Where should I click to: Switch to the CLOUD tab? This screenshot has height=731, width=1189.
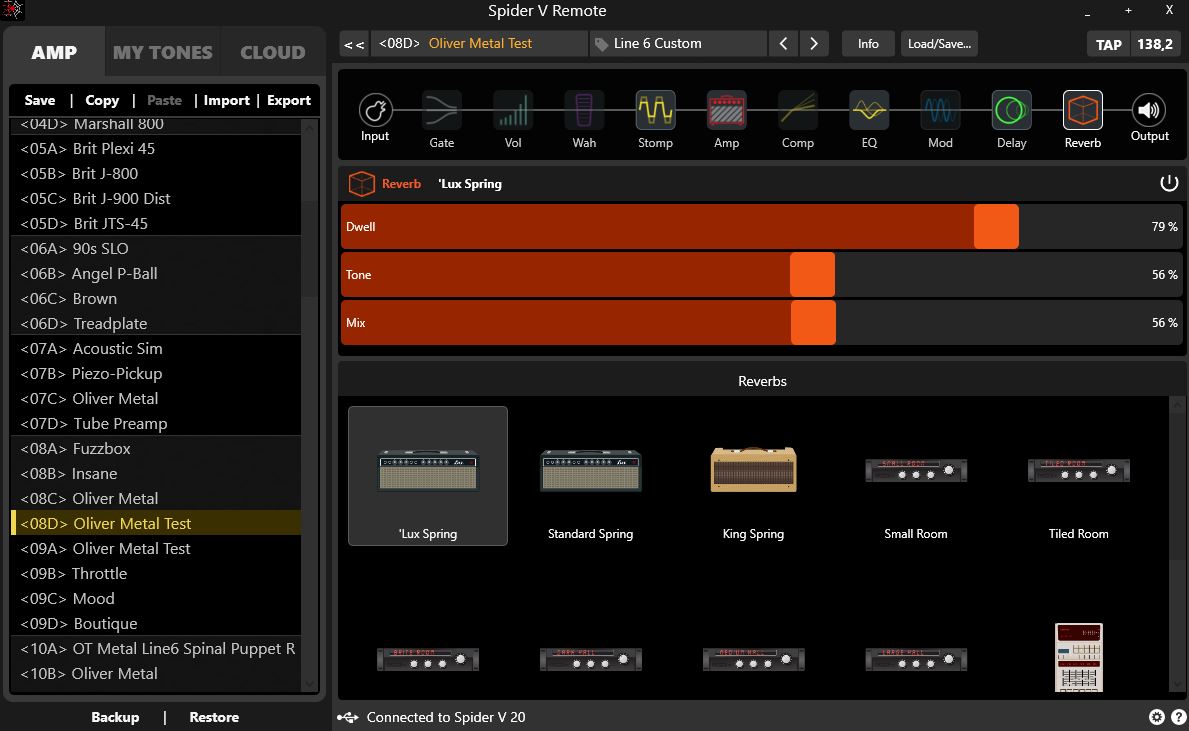(273, 52)
